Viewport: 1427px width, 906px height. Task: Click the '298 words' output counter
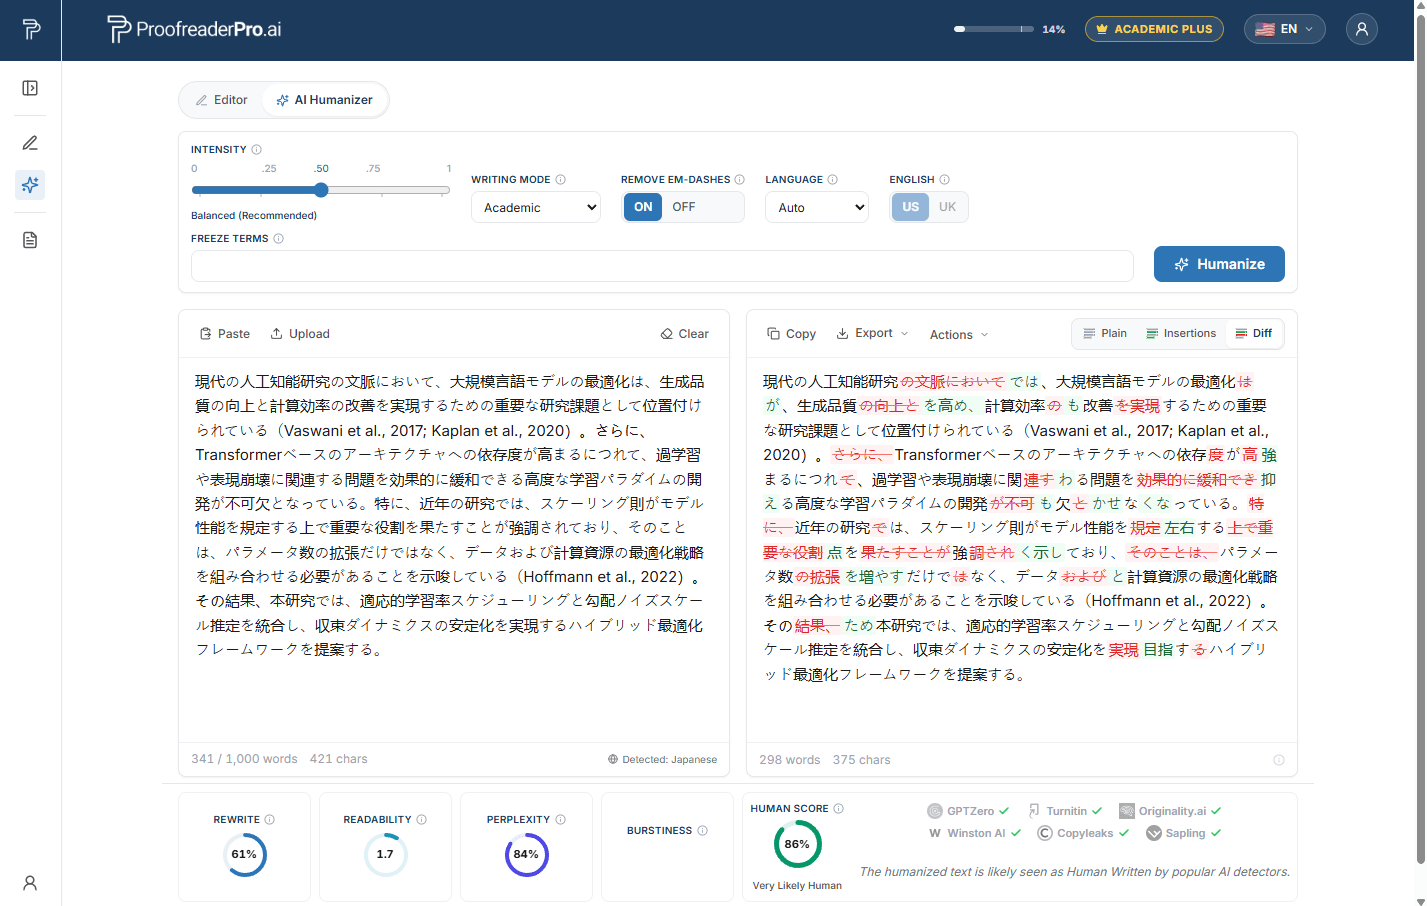click(789, 760)
